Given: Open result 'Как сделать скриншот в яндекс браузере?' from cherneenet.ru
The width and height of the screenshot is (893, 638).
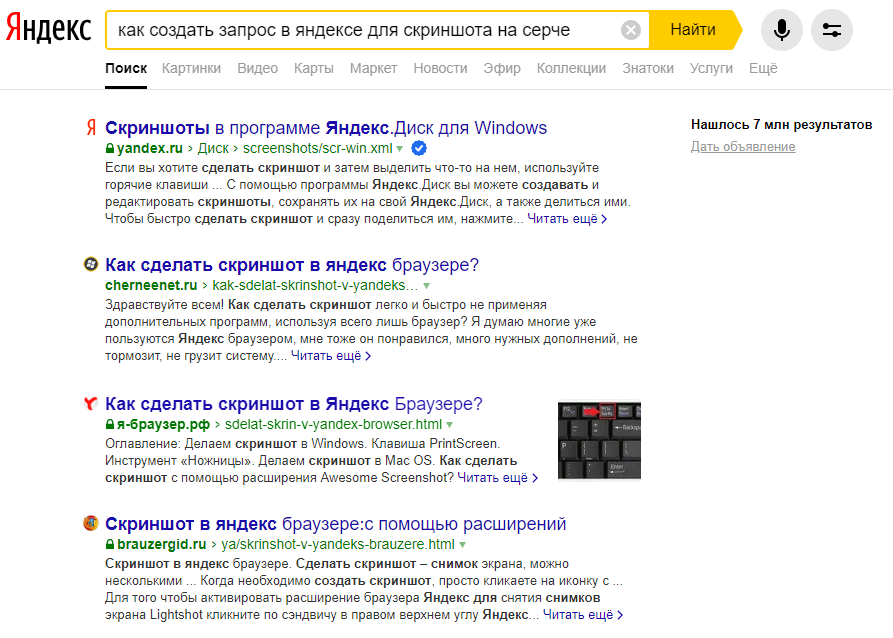Looking at the screenshot, I should point(292,265).
